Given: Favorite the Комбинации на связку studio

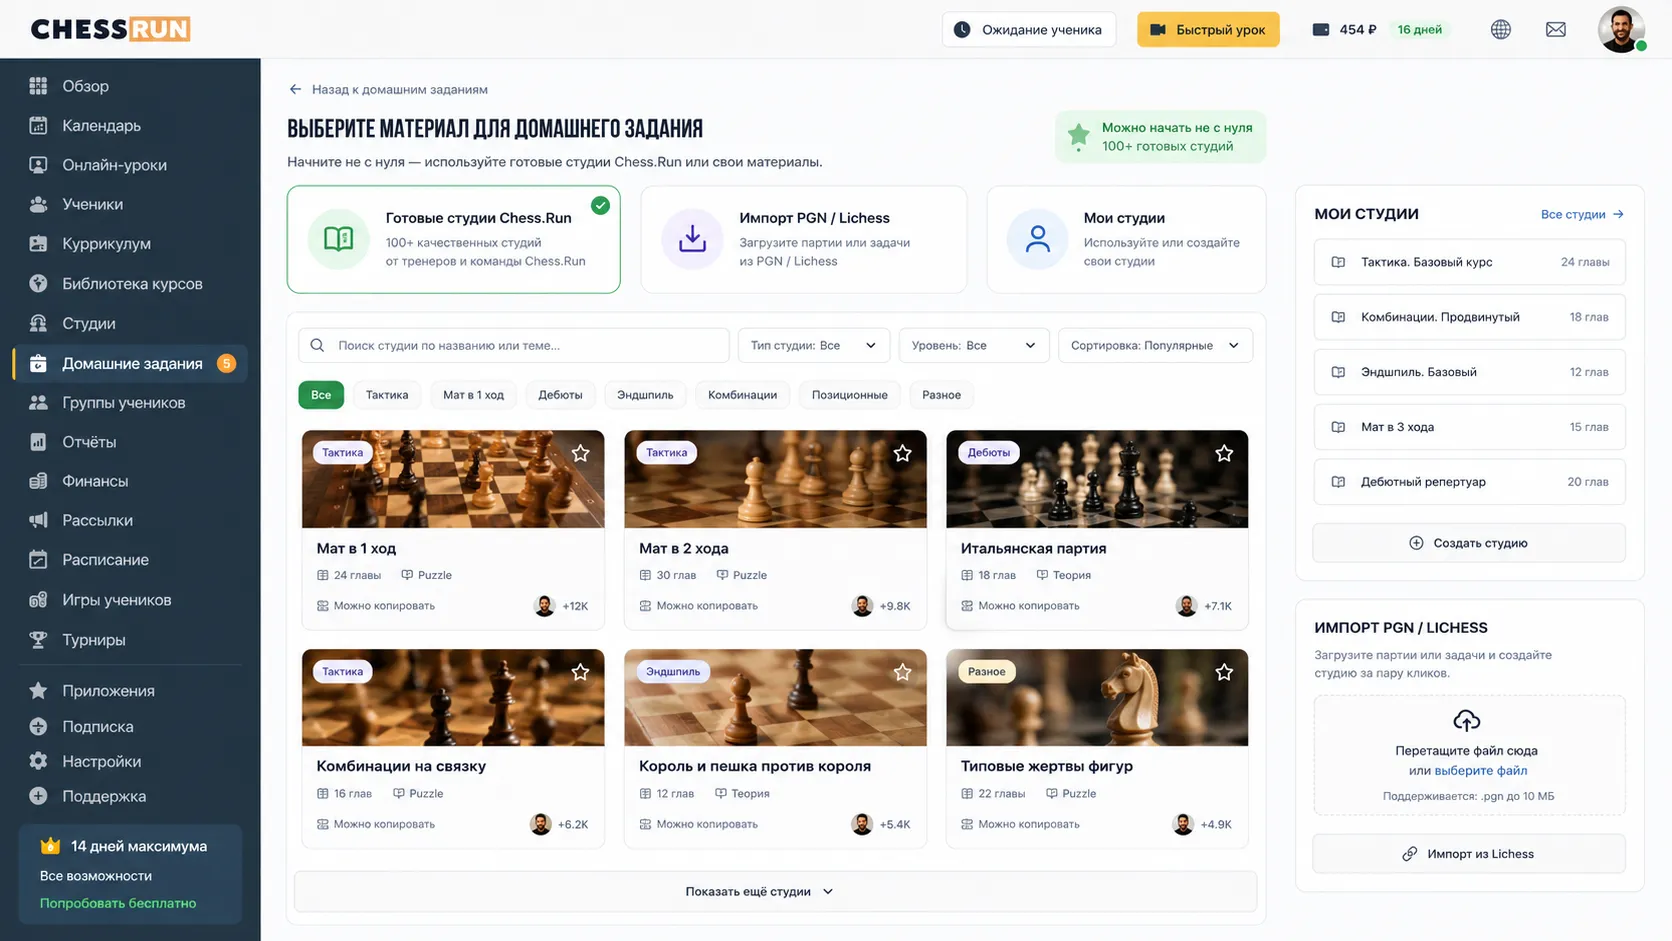Looking at the screenshot, I should pyautogui.click(x=580, y=672).
